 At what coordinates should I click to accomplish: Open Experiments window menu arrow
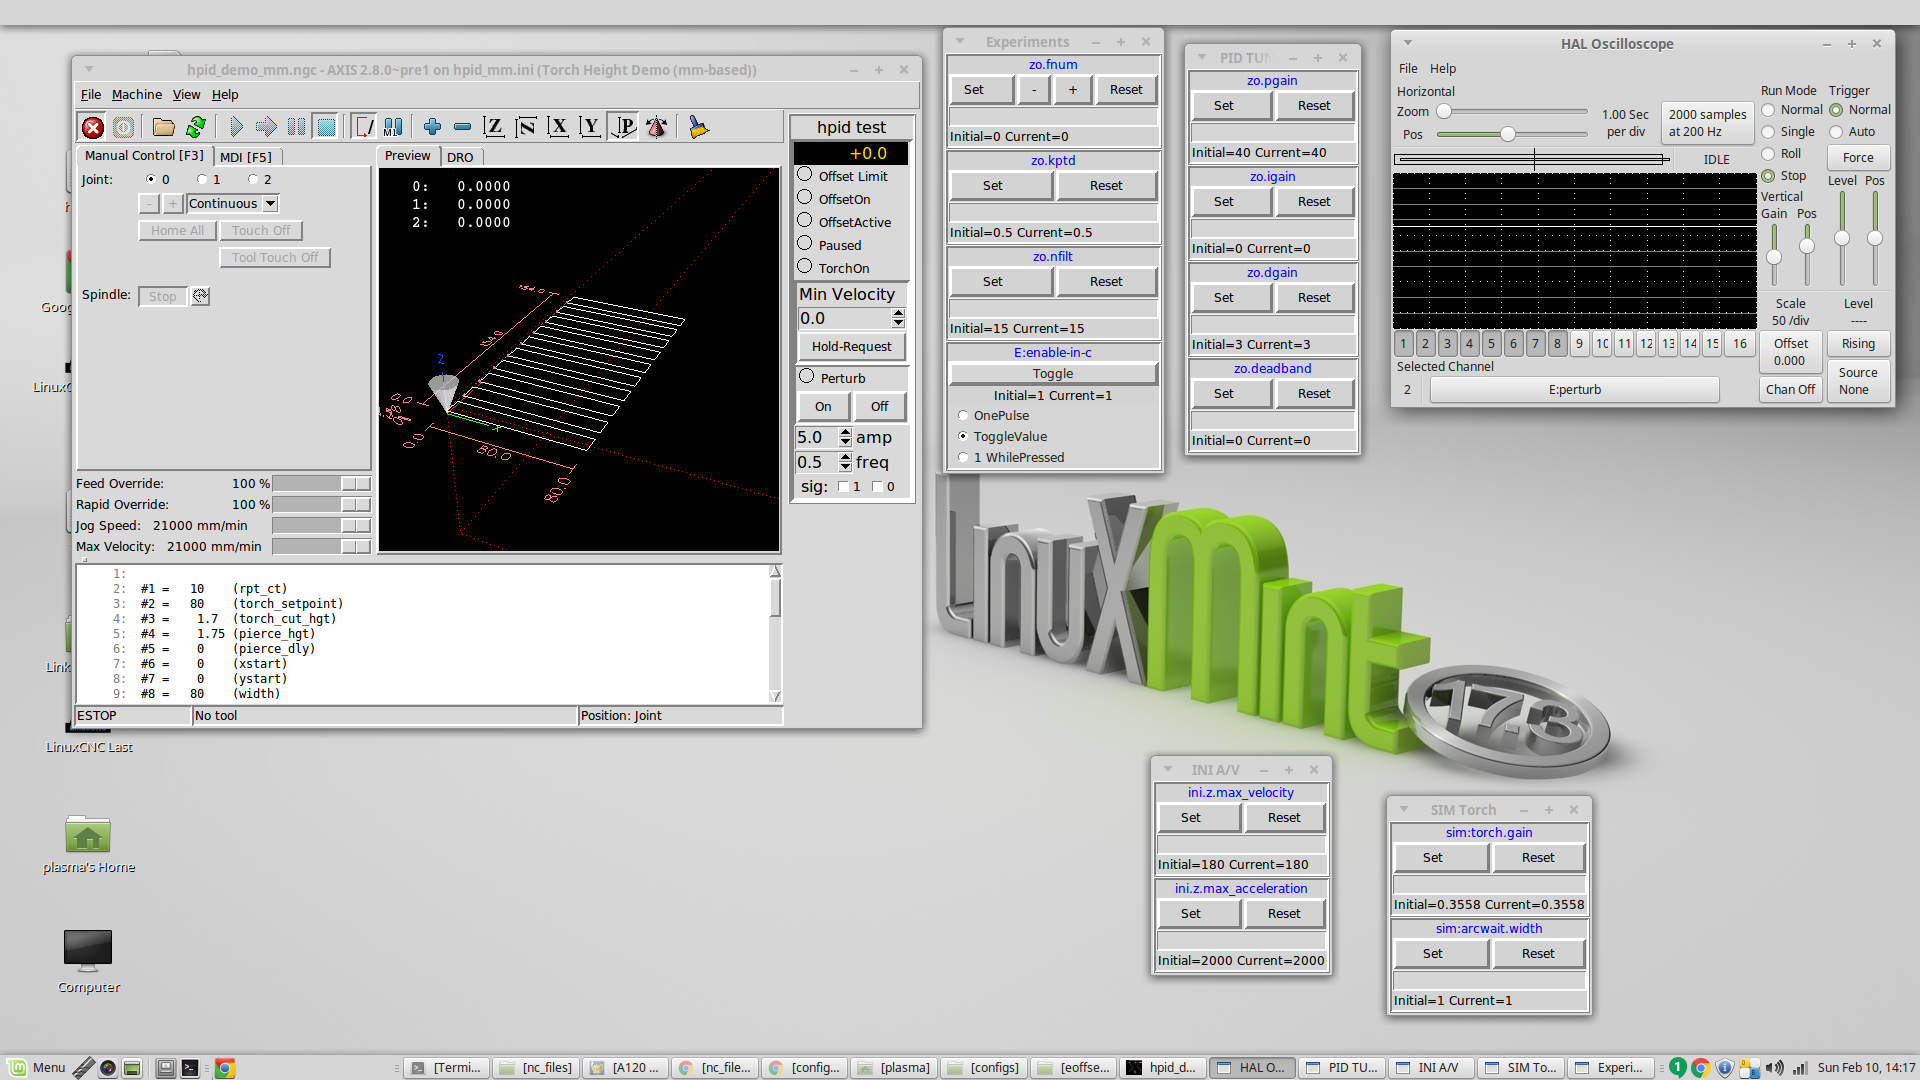(959, 42)
